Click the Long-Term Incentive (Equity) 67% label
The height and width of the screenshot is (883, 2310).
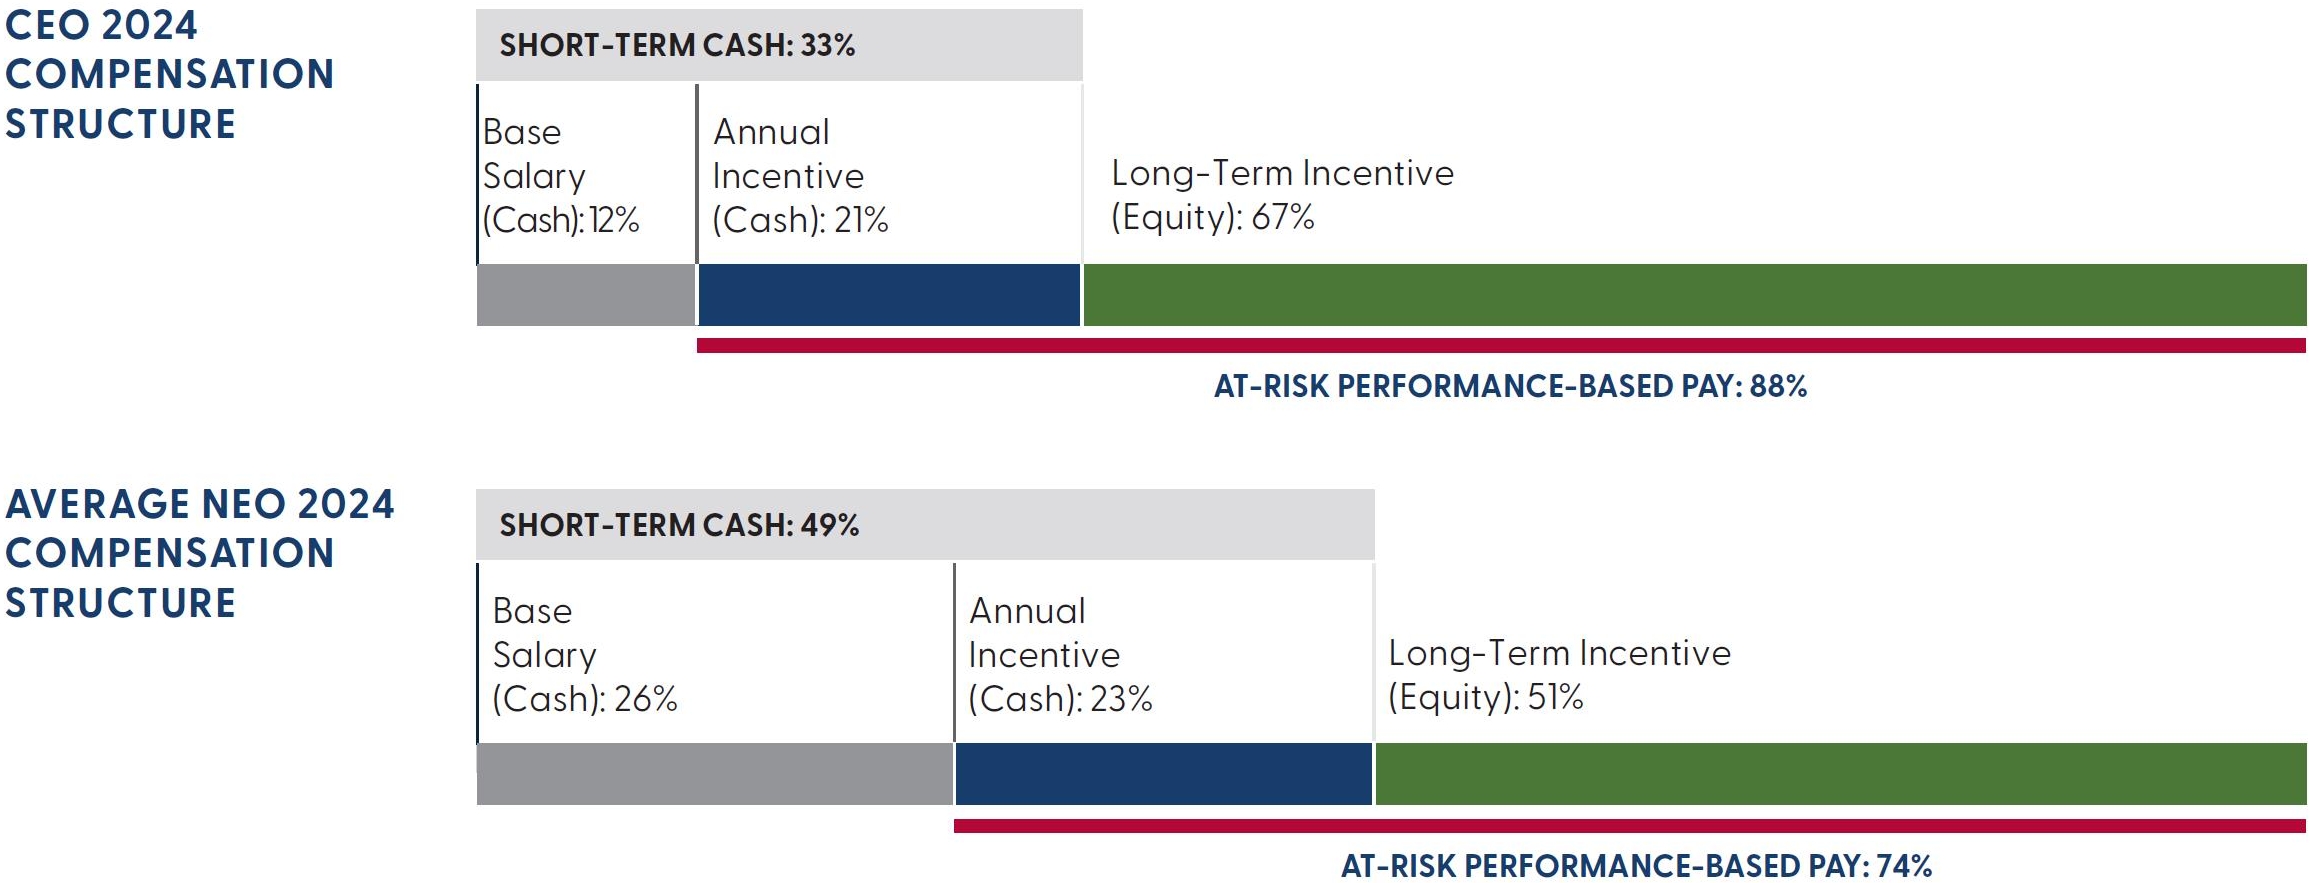point(1282,195)
